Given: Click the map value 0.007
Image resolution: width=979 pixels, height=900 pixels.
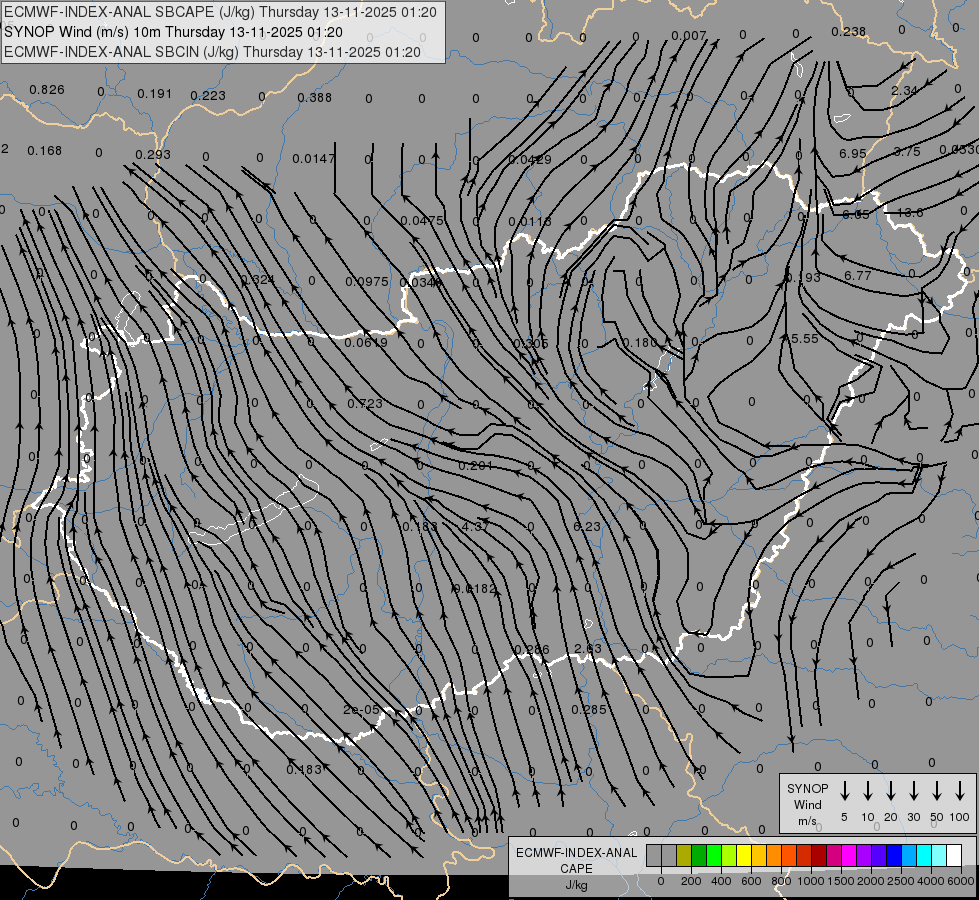Looking at the screenshot, I should point(689,36).
